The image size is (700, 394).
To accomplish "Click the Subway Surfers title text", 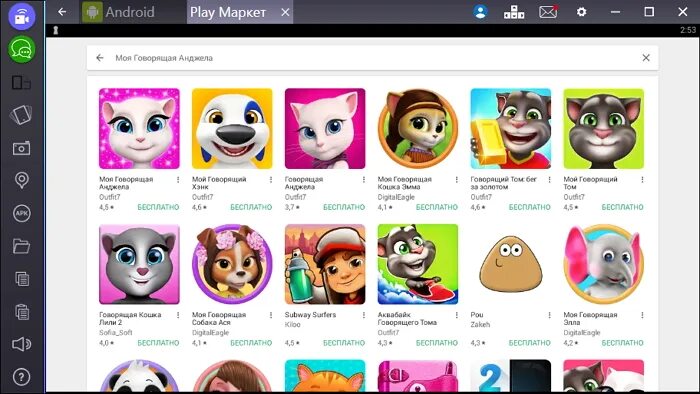I will (x=310, y=315).
